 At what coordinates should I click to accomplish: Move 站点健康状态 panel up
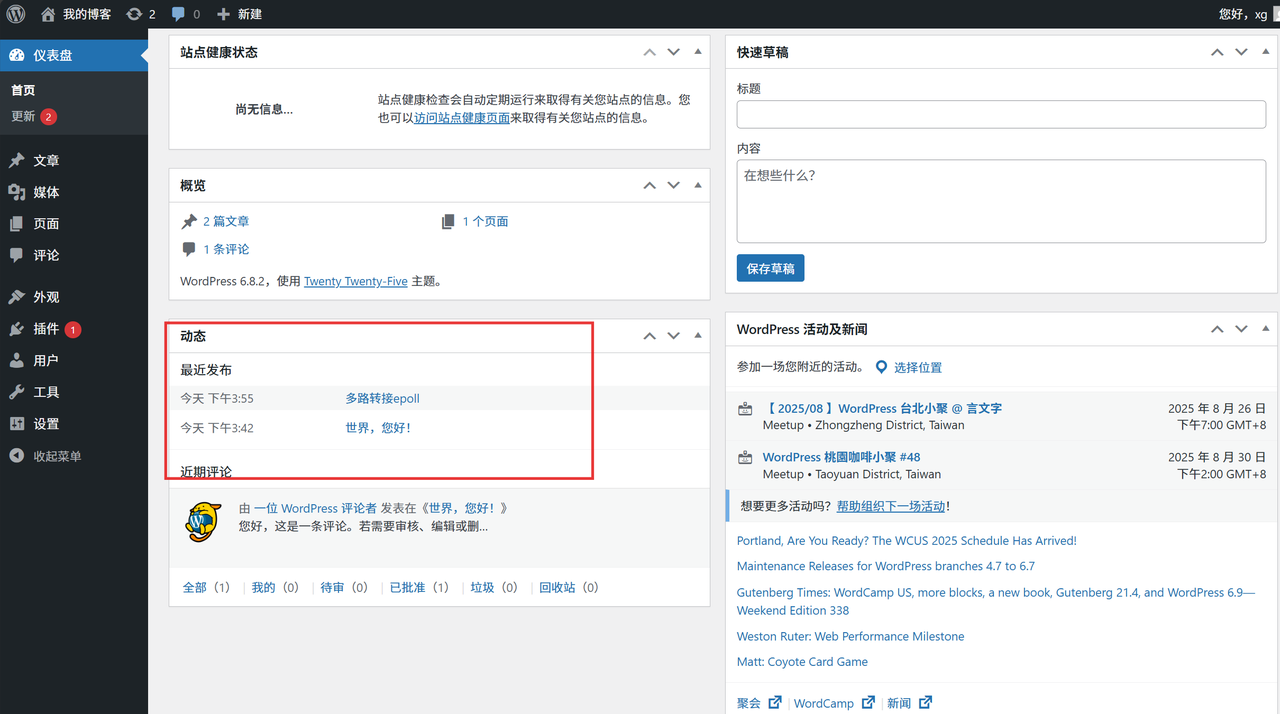[x=650, y=52]
